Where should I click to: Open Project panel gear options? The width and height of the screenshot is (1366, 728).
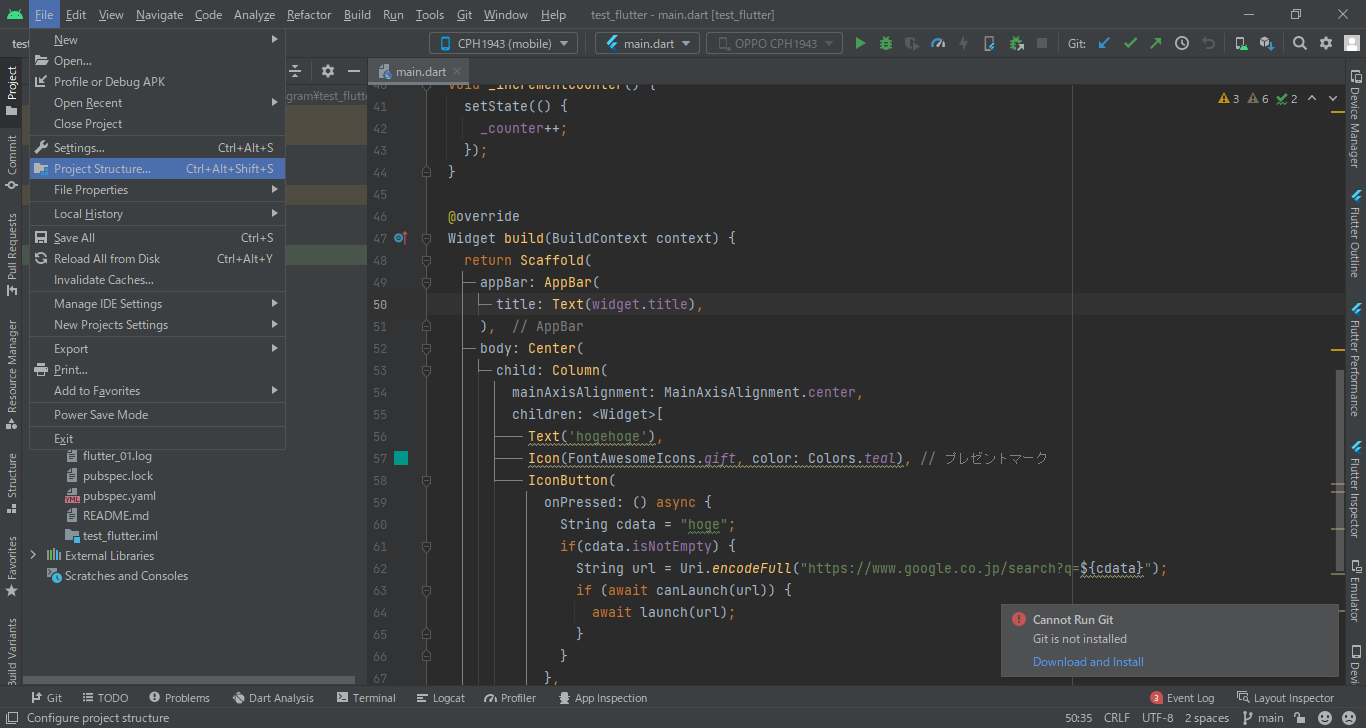328,71
